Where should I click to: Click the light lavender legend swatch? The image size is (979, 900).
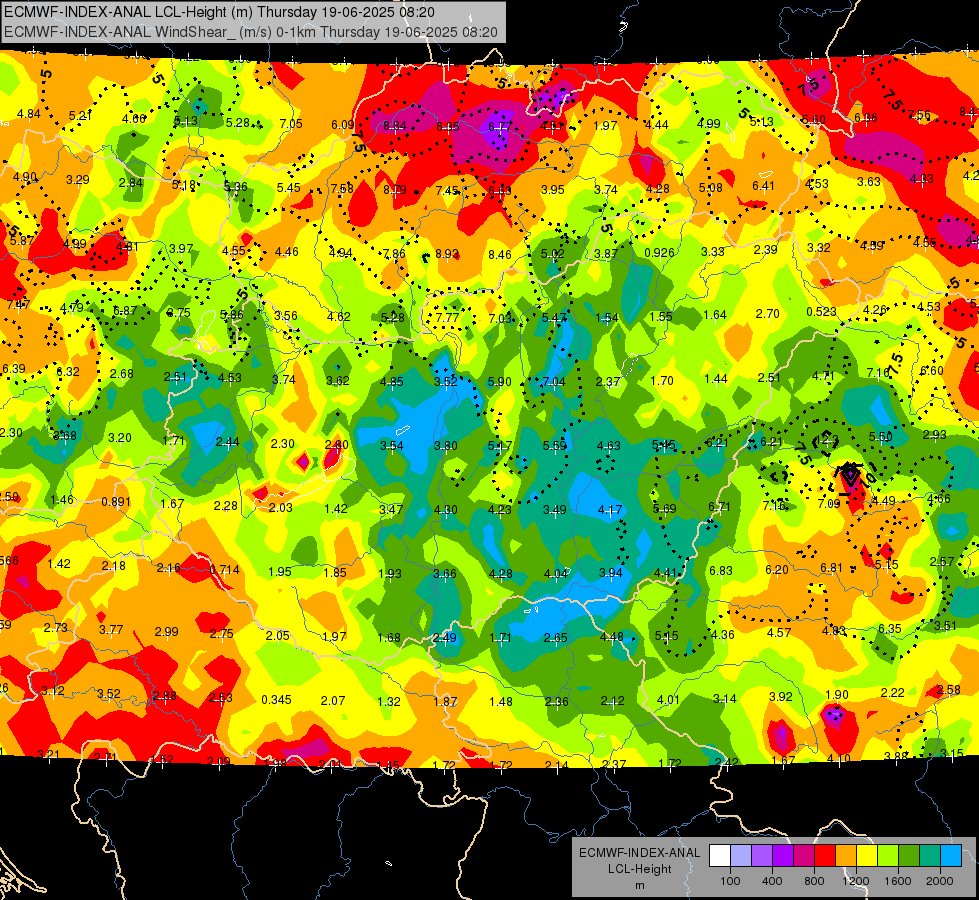(x=741, y=856)
